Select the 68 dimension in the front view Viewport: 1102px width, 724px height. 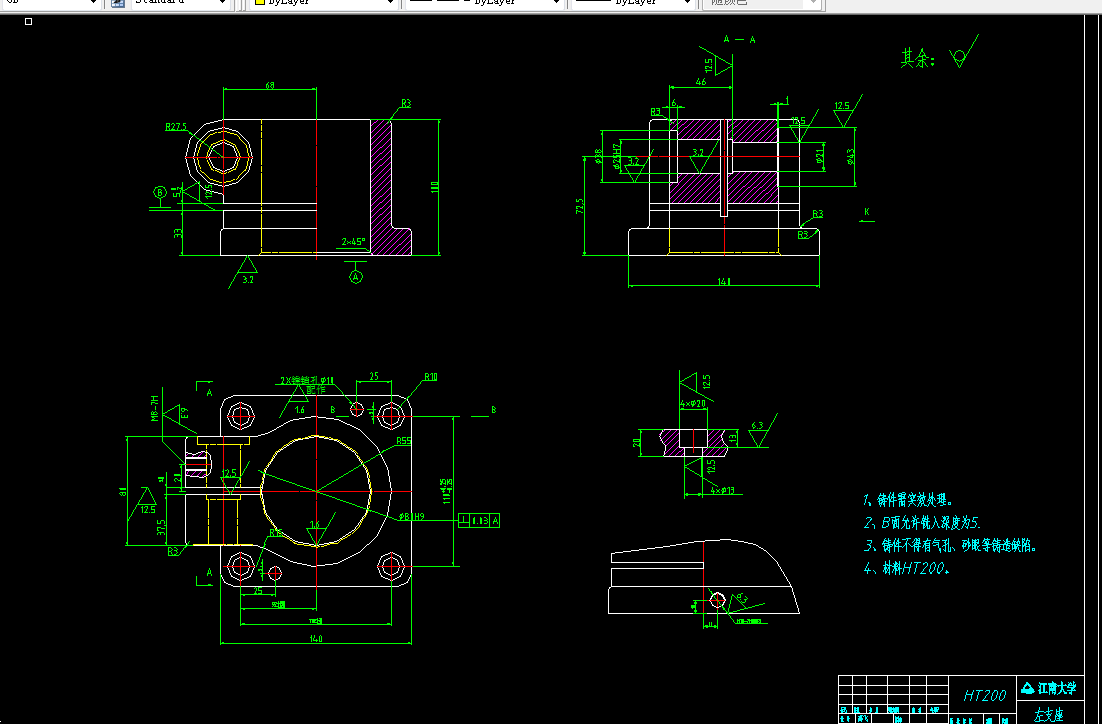tap(270, 85)
